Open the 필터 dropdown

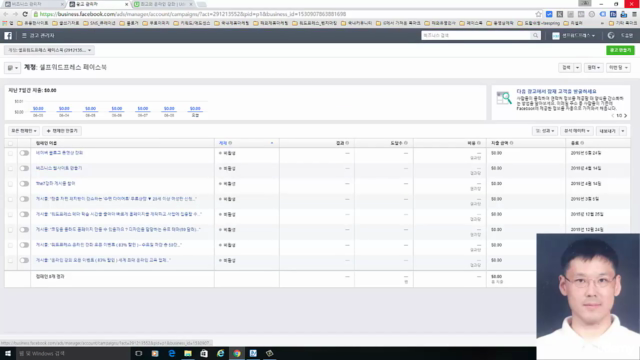coord(593,68)
